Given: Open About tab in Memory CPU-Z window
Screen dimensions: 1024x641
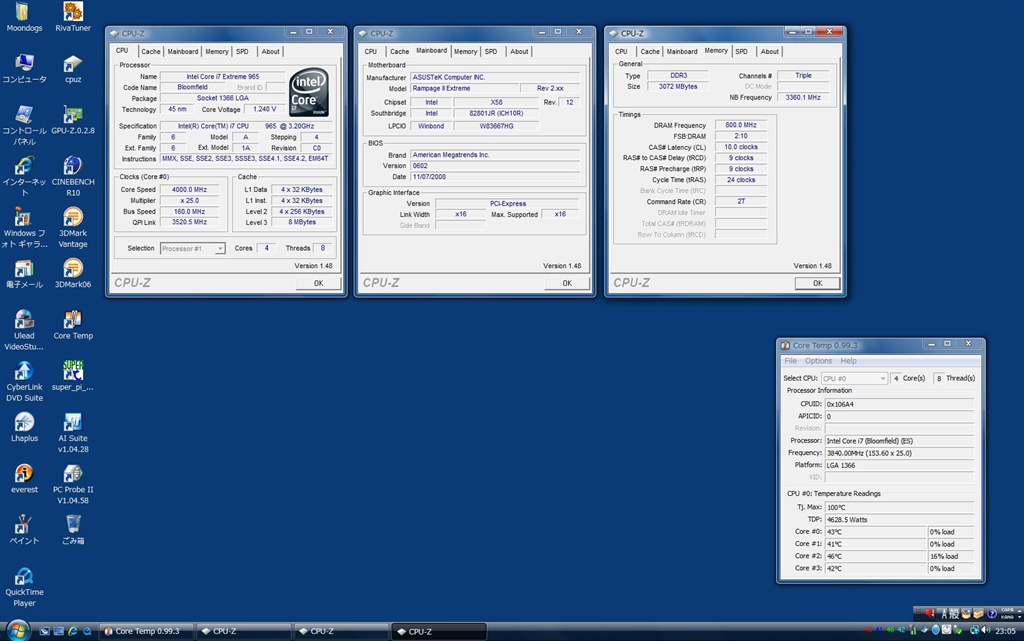Looking at the screenshot, I should 769,52.
